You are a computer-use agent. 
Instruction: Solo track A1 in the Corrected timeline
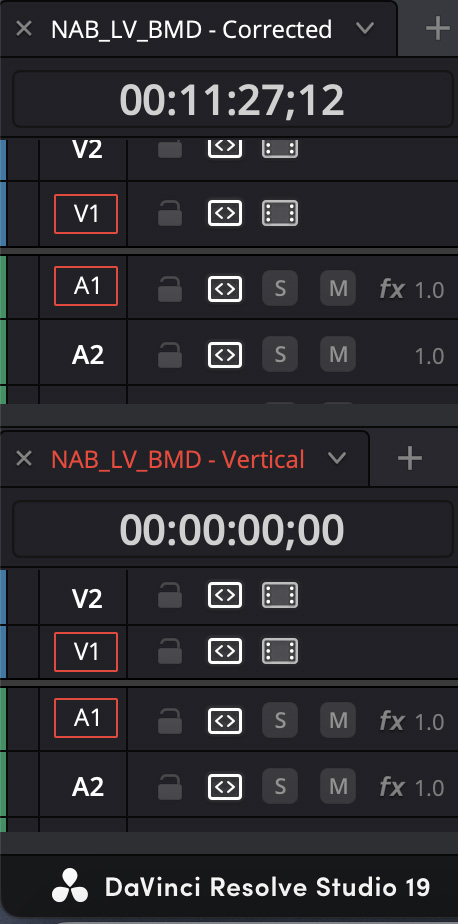point(280,289)
